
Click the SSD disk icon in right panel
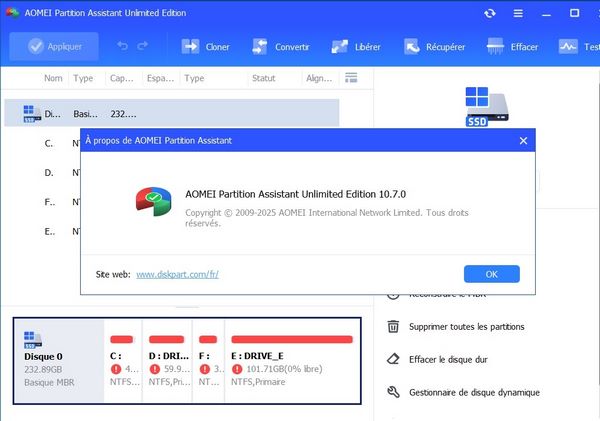(x=486, y=106)
